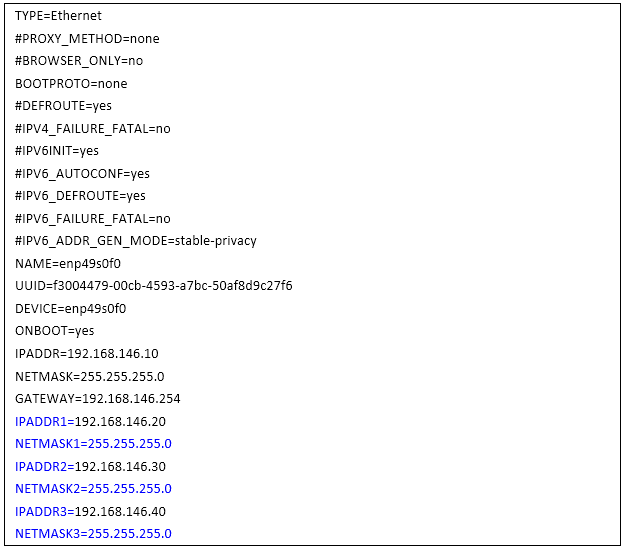Click the #IPV4_FAILURE_FATAL=no line
Viewport: 623px width, 547px height.
tap(93, 129)
